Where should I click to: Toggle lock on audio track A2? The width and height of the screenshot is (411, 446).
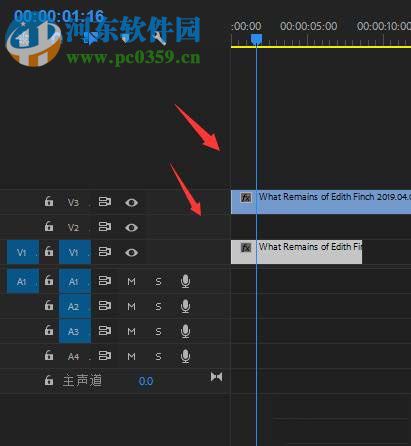click(x=49, y=306)
